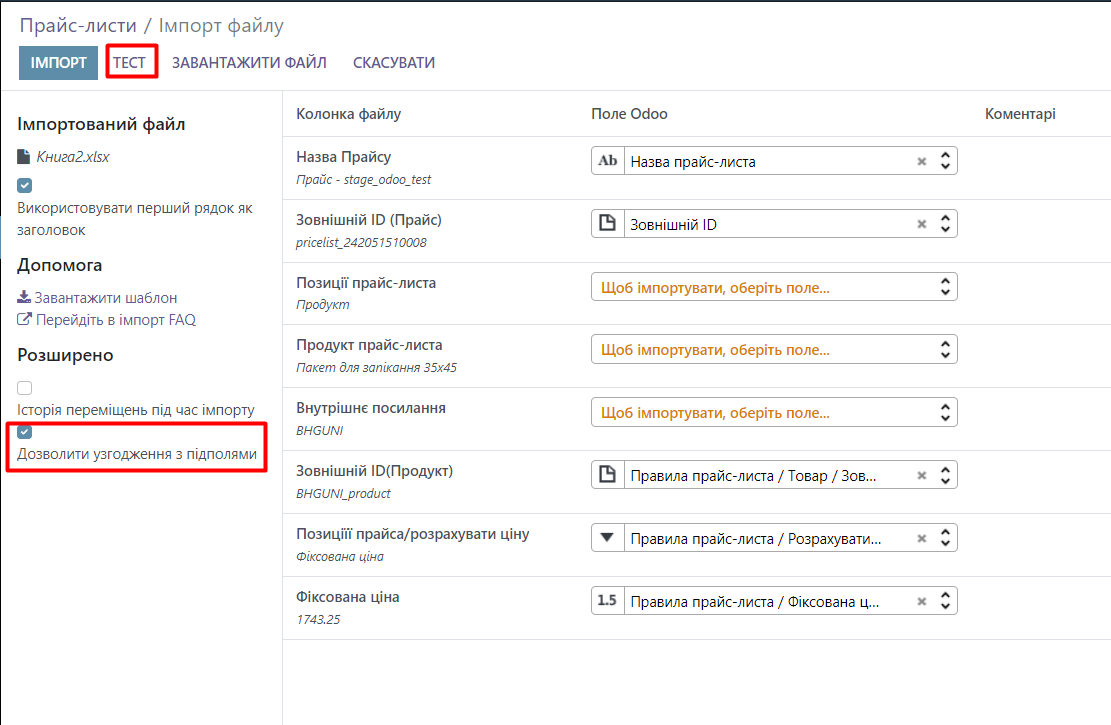Remove the Товар / Зовнішній ID mapping
The width and height of the screenshot is (1111, 725).
click(922, 476)
